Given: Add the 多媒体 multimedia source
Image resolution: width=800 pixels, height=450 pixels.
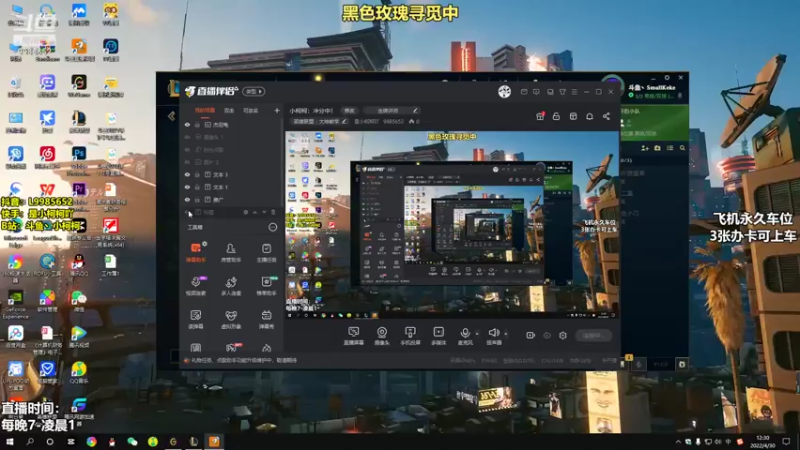Looking at the screenshot, I should 438,336.
